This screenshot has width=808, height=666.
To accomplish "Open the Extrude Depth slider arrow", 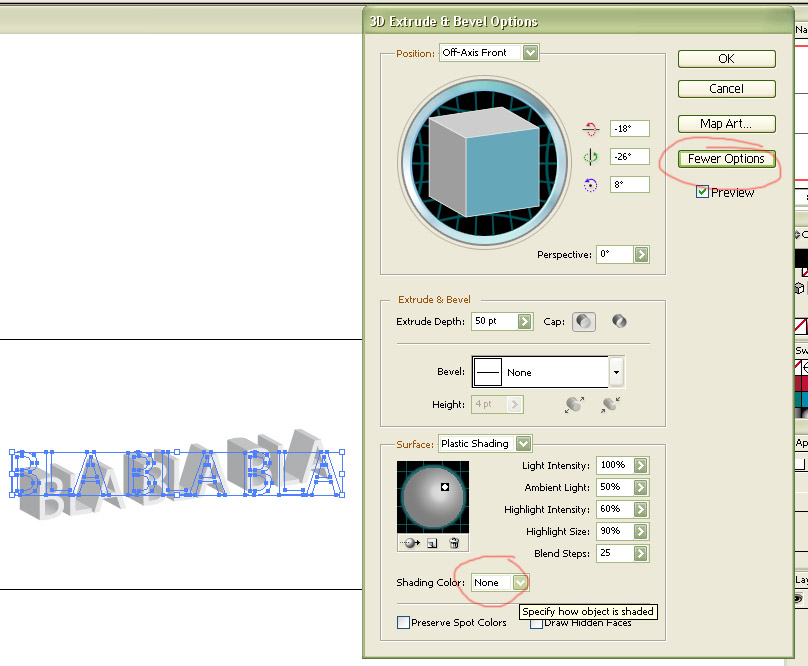I will coord(524,321).
